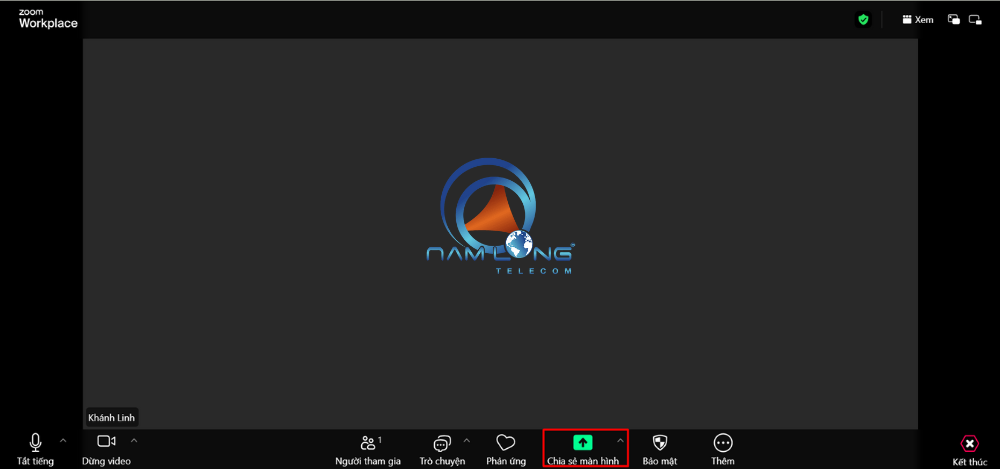The width and height of the screenshot is (1000, 469).
Task: Click the green Chia sẻ màn hình icon
Action: [583, 442]
